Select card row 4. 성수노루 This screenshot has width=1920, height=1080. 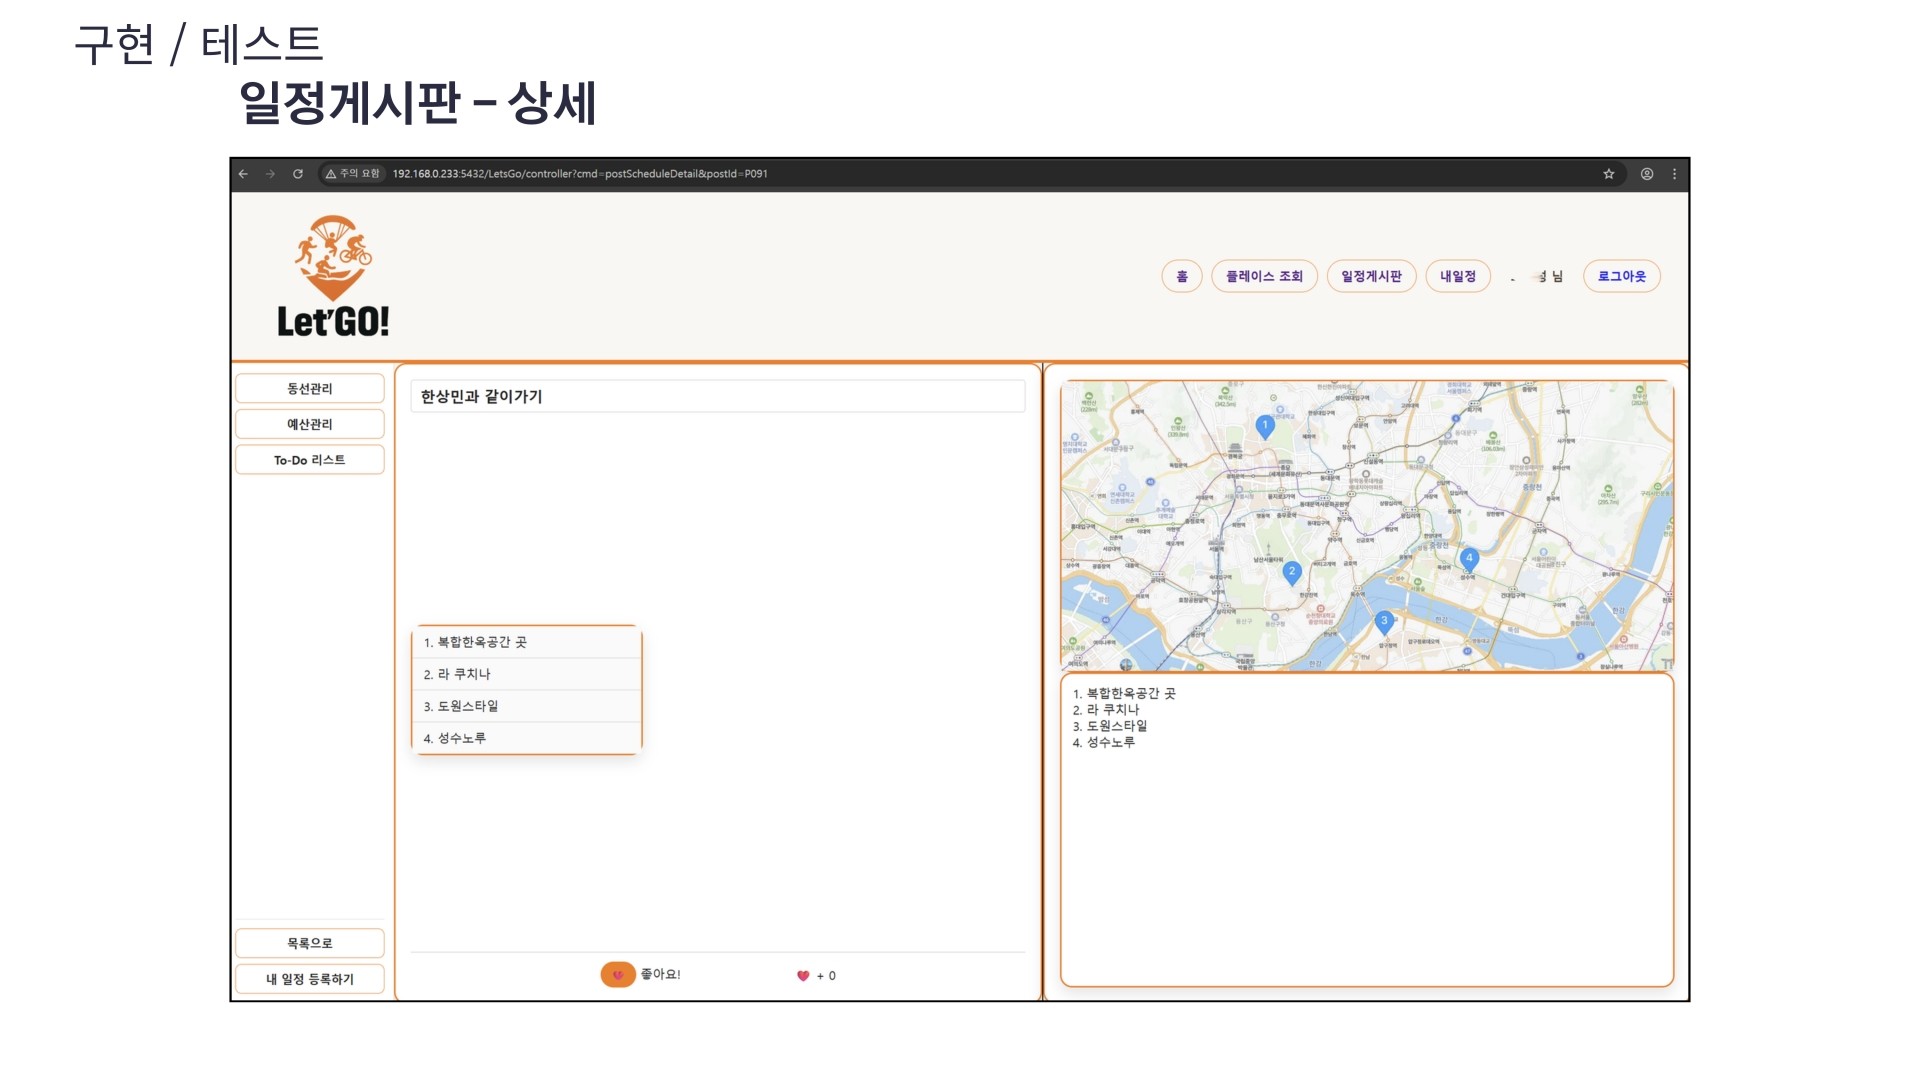coord(527,738)
